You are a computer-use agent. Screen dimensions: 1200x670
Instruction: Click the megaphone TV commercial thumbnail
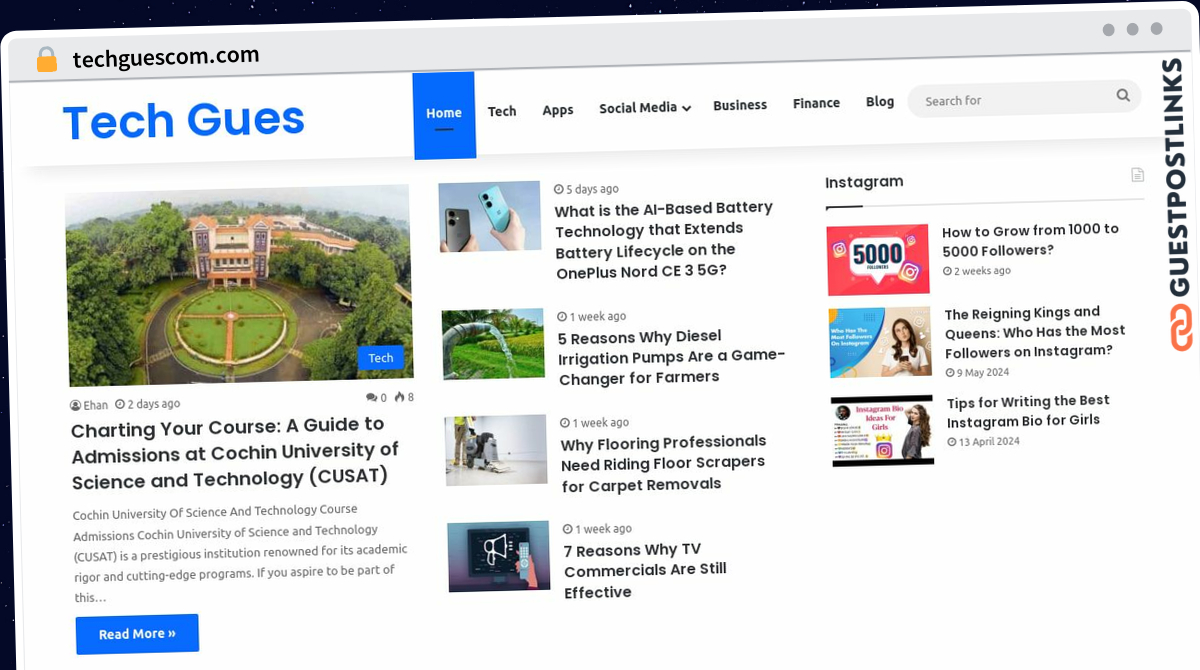pos(499,556)
